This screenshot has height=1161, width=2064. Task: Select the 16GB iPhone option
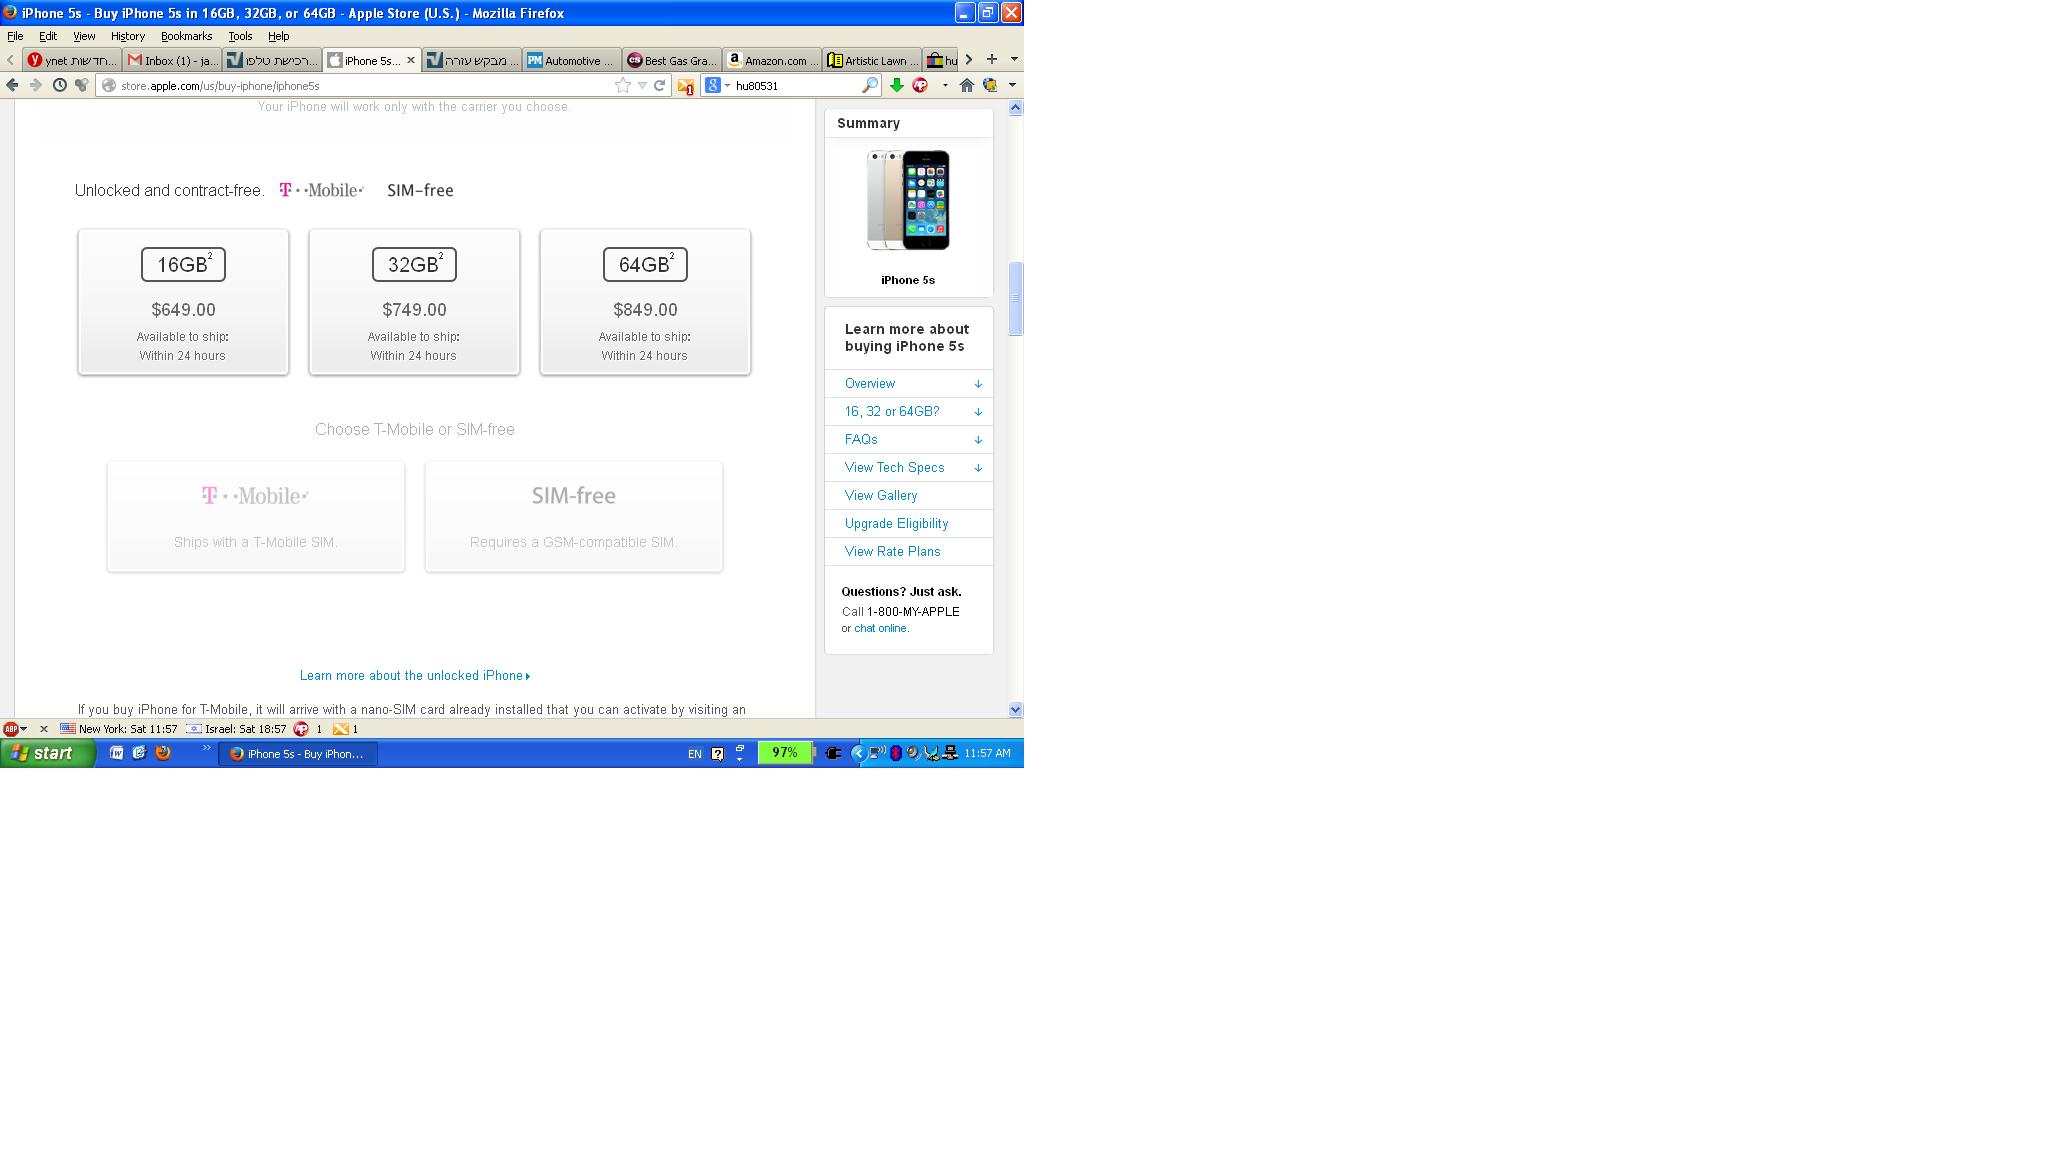tap(183, 302)
